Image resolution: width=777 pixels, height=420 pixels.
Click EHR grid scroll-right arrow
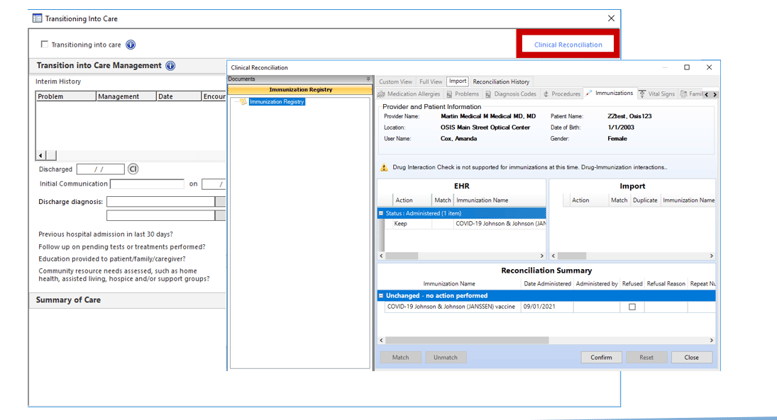click(542, 256)
